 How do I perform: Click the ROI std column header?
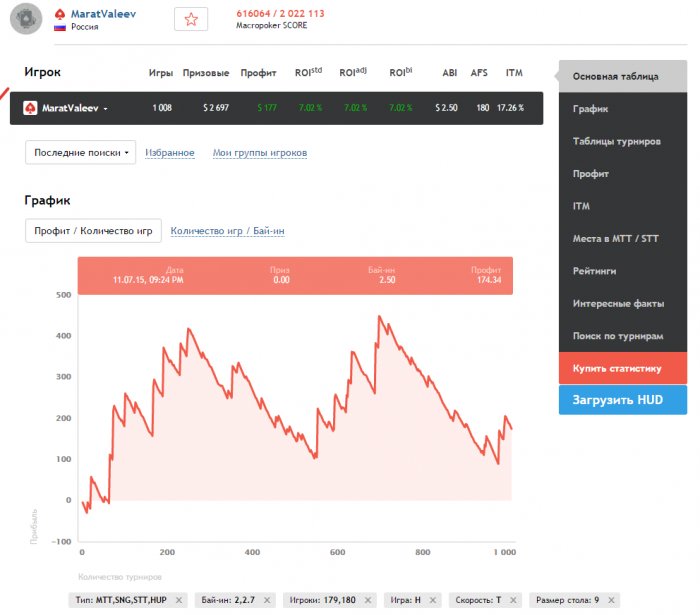pyautogui.click(x=308, y=72)
